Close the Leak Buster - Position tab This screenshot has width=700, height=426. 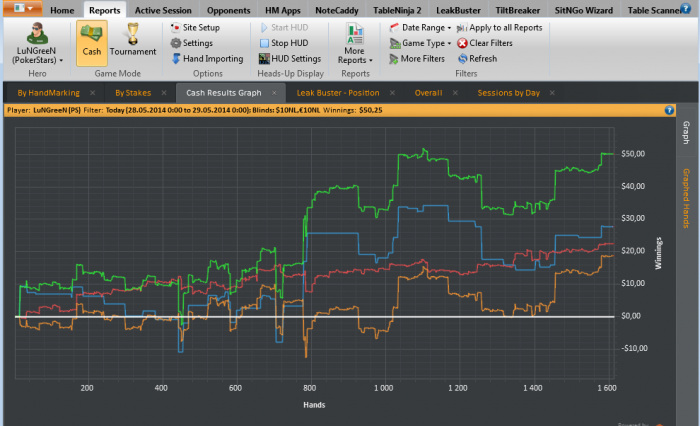pyautogui.click(x=392, y=93)
